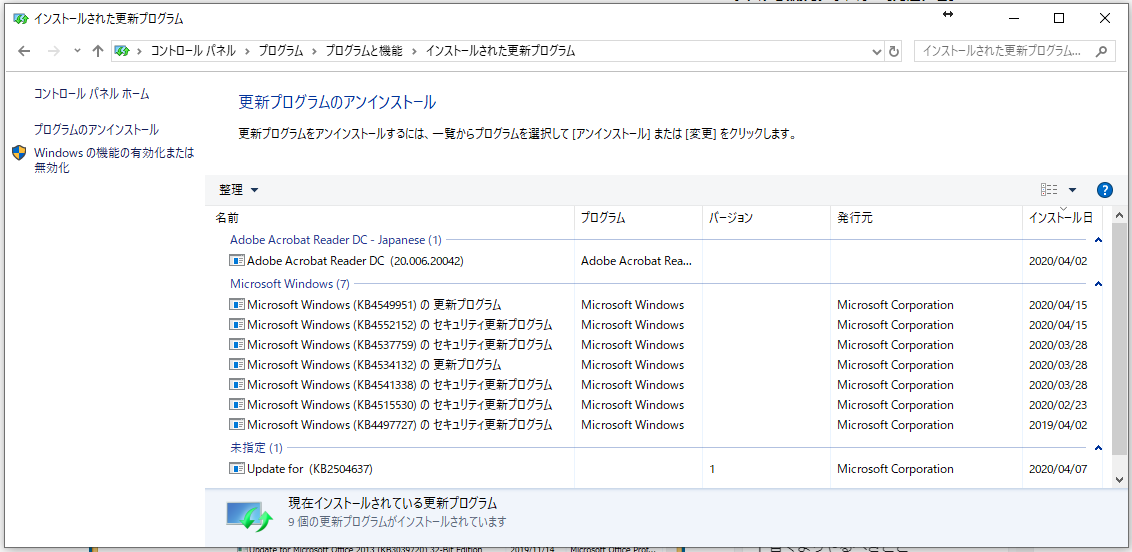This screenshot has height=552, width=1132.
Task: Select 未指定 (1) group header
Action: (x=256, y=448)
